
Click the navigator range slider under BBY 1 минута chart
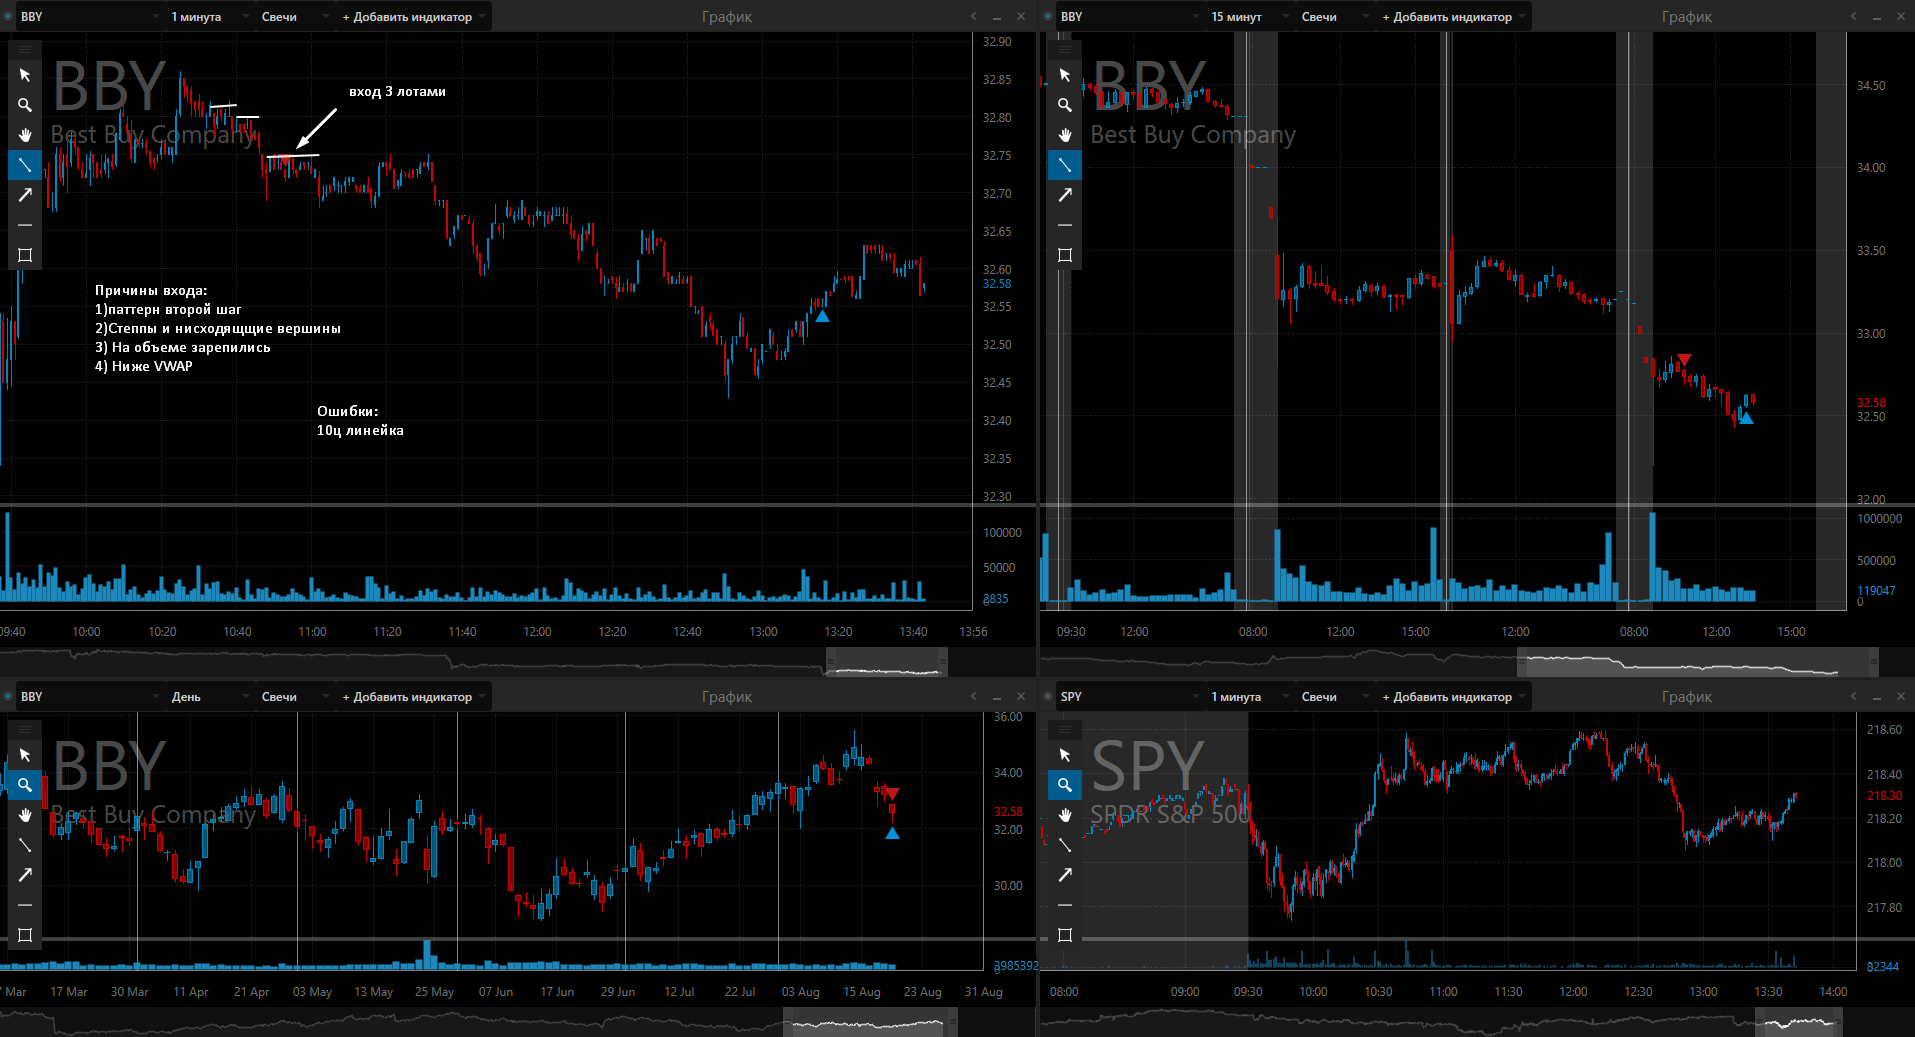pos(887,662)
